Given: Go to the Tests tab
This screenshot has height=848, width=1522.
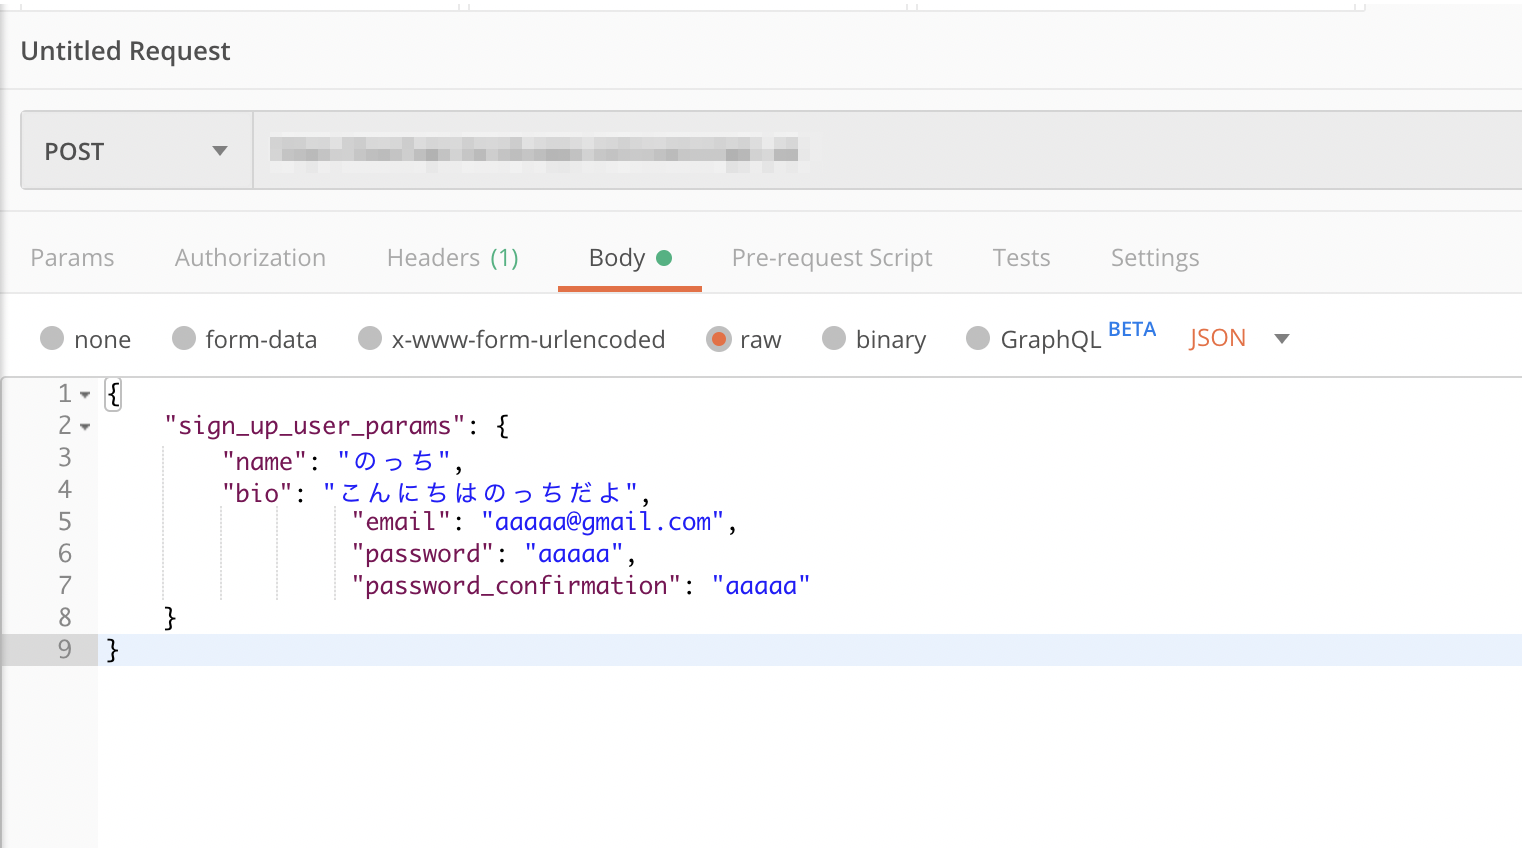Looking at the screenshot, I should click(1021, 258).
